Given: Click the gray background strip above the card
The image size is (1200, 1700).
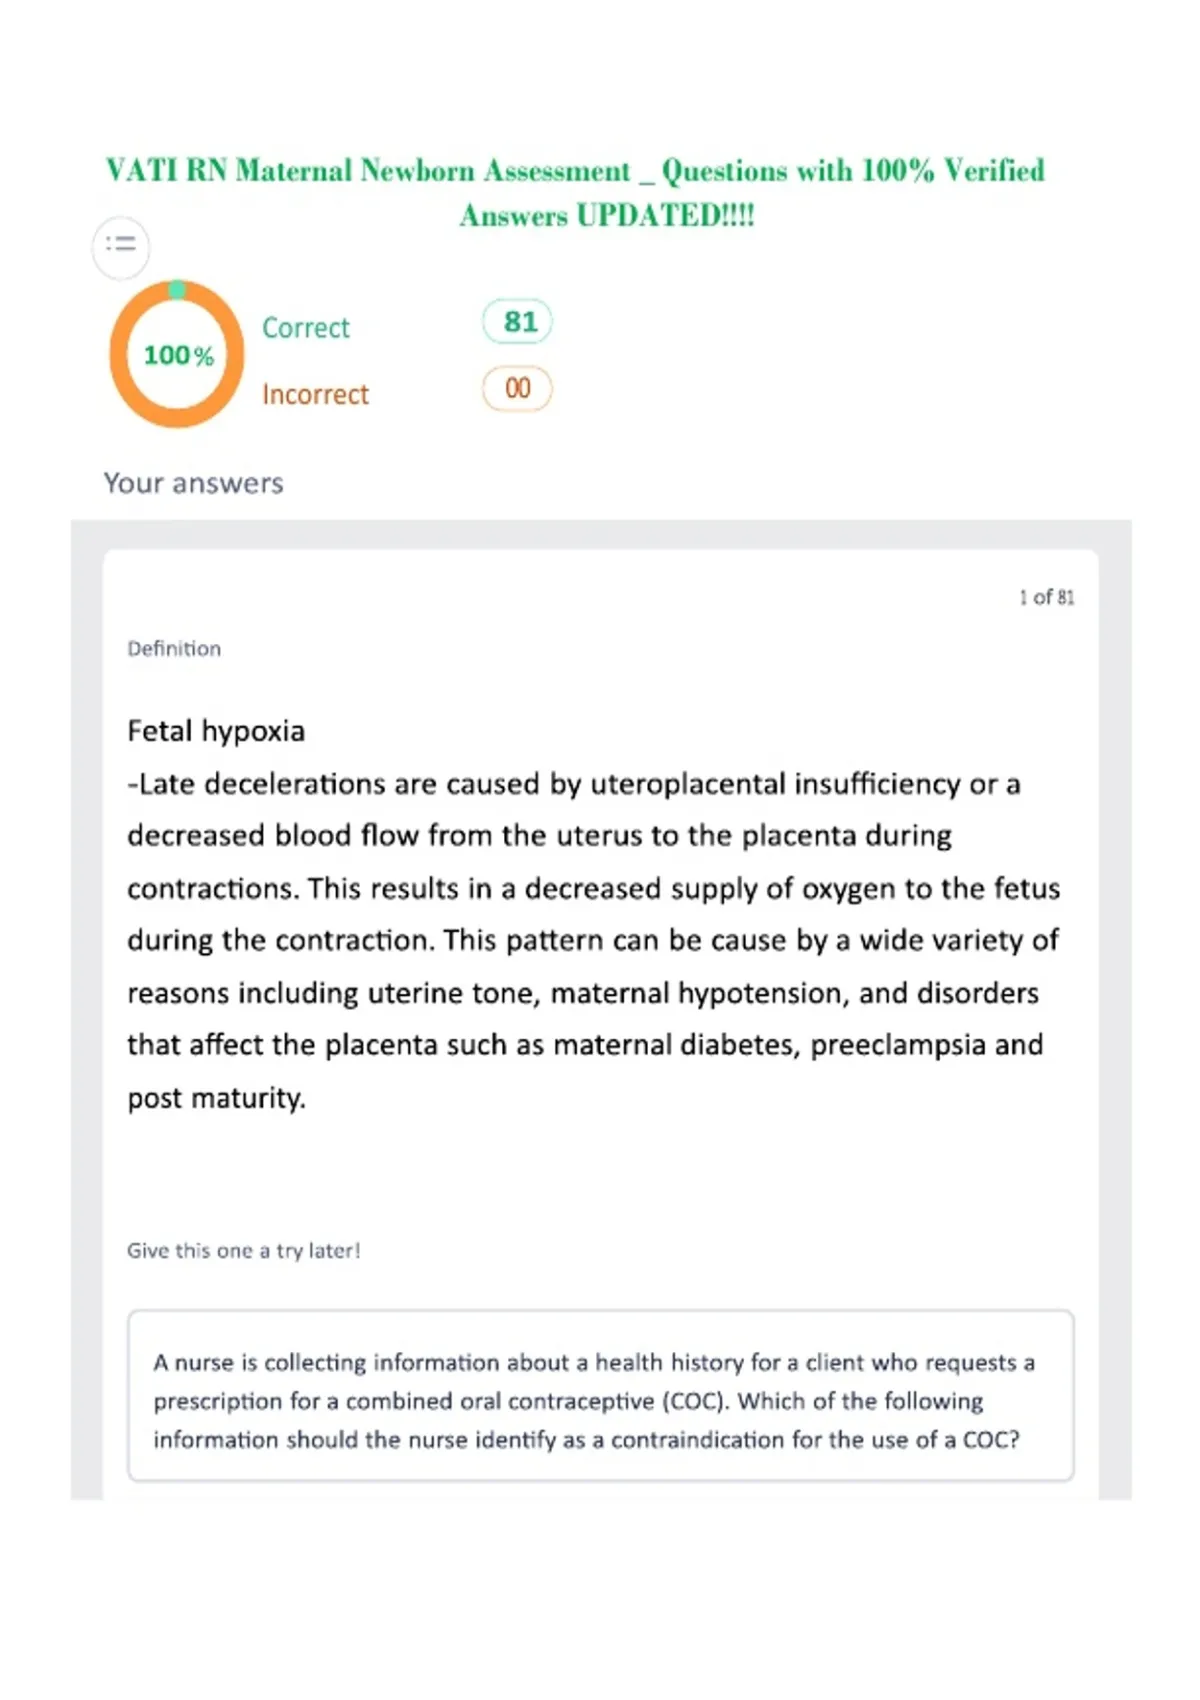Looking at the screenshot, I should (601, 534).
